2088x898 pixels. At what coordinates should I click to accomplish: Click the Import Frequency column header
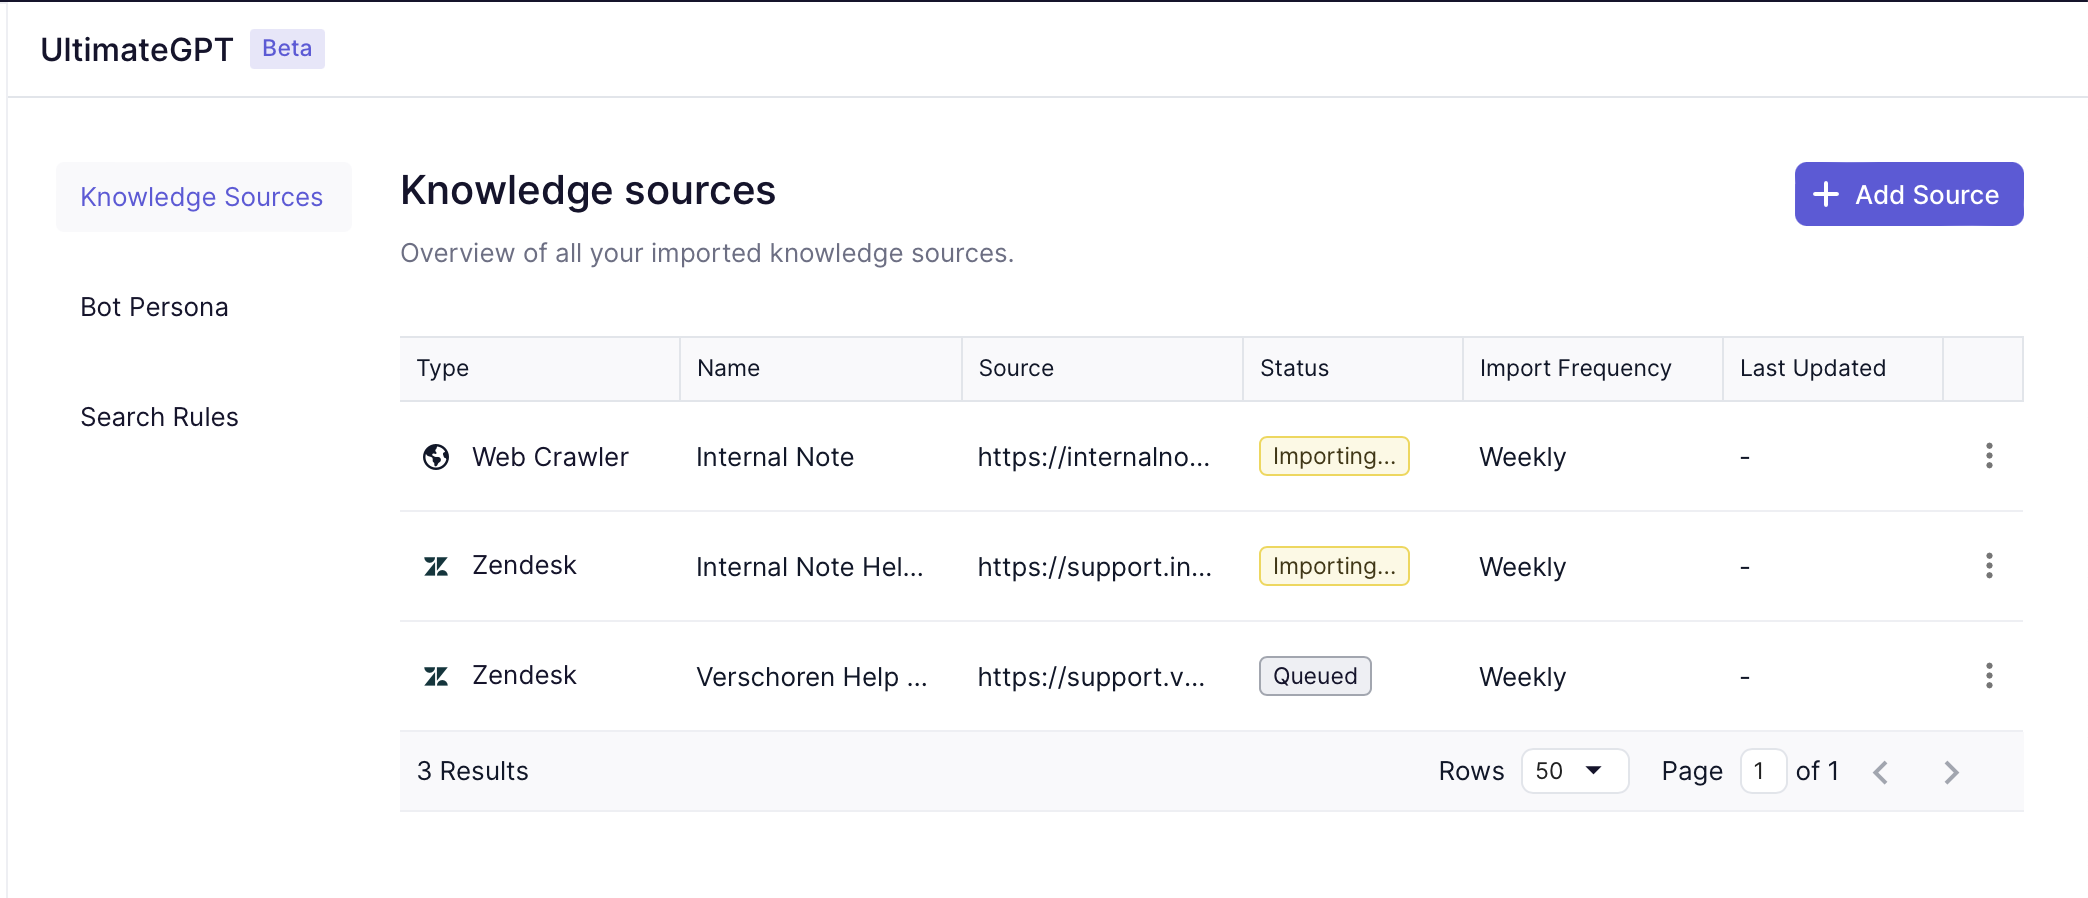point(1575,368)
